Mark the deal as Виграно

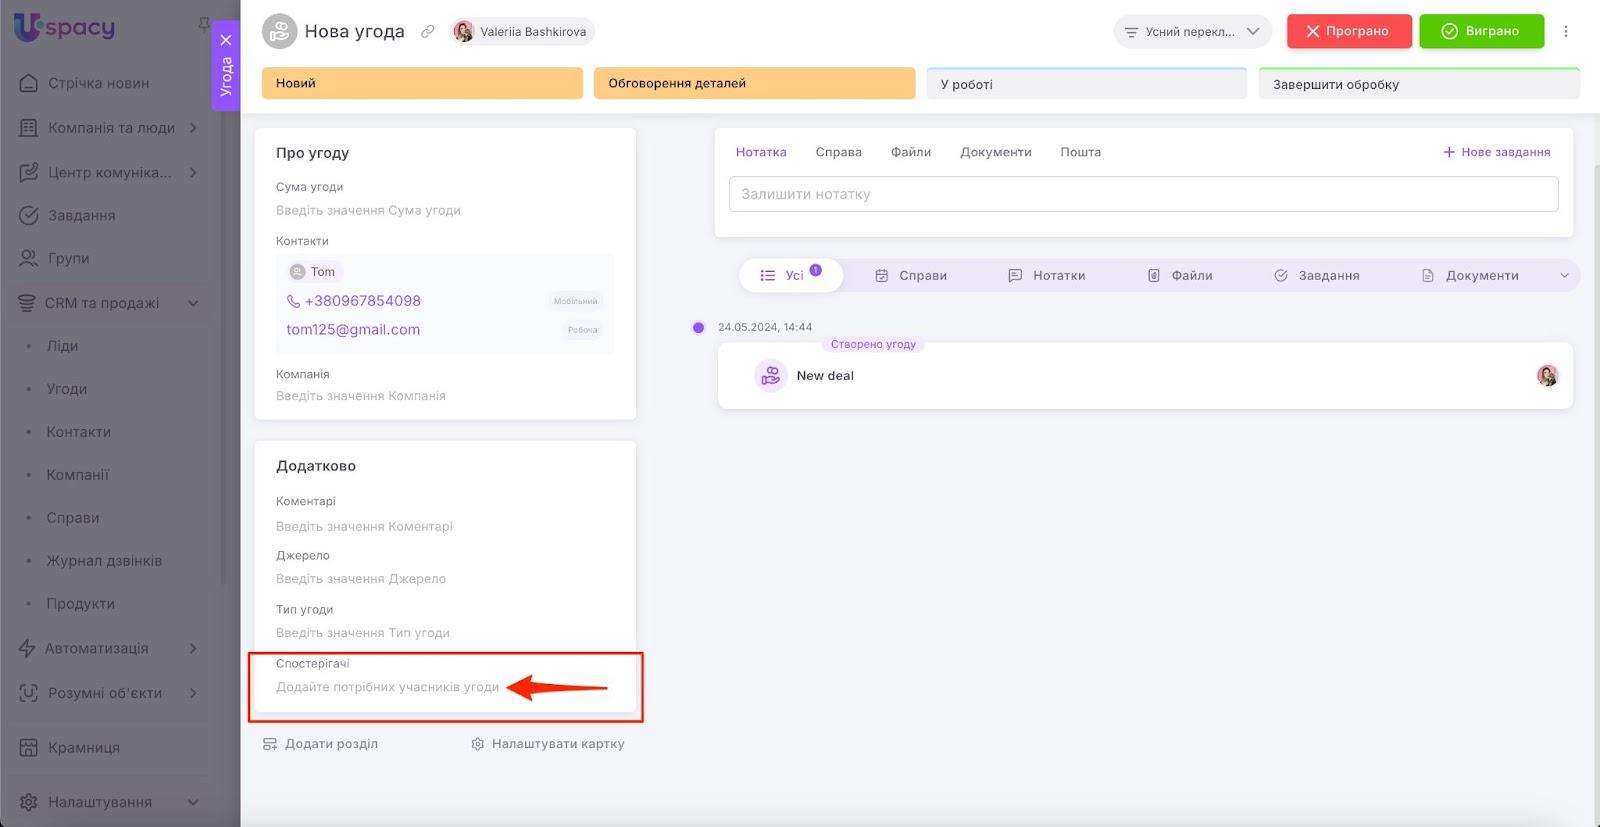click(1480, 32)
